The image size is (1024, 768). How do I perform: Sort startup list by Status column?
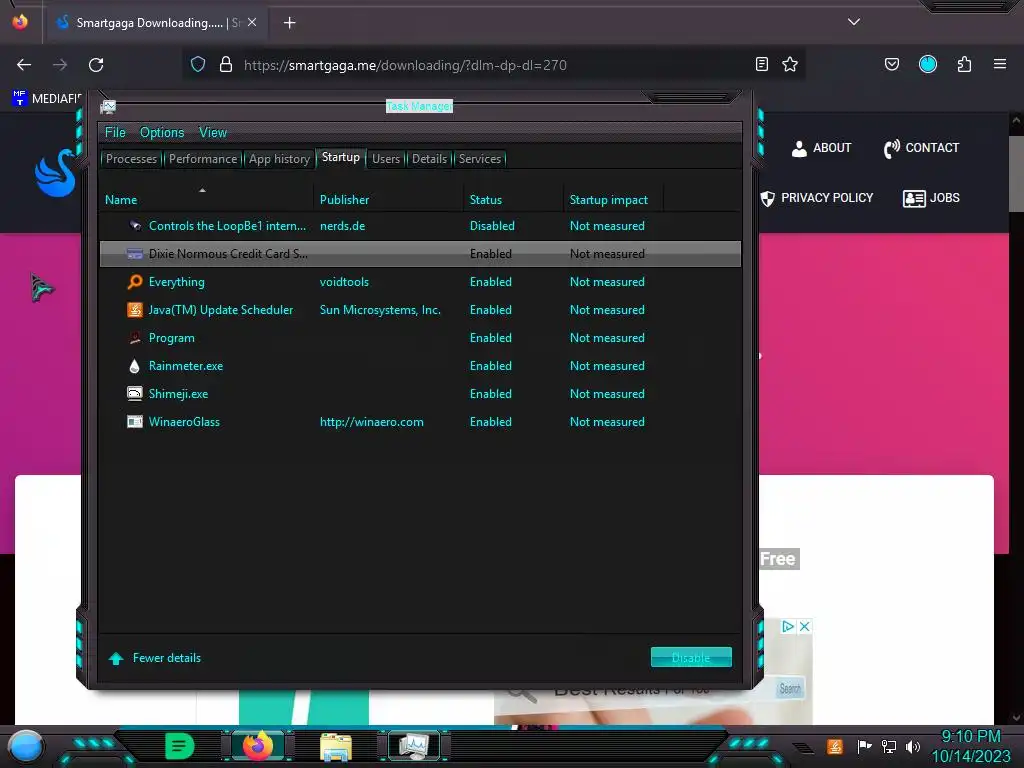[x=486, y=200]
